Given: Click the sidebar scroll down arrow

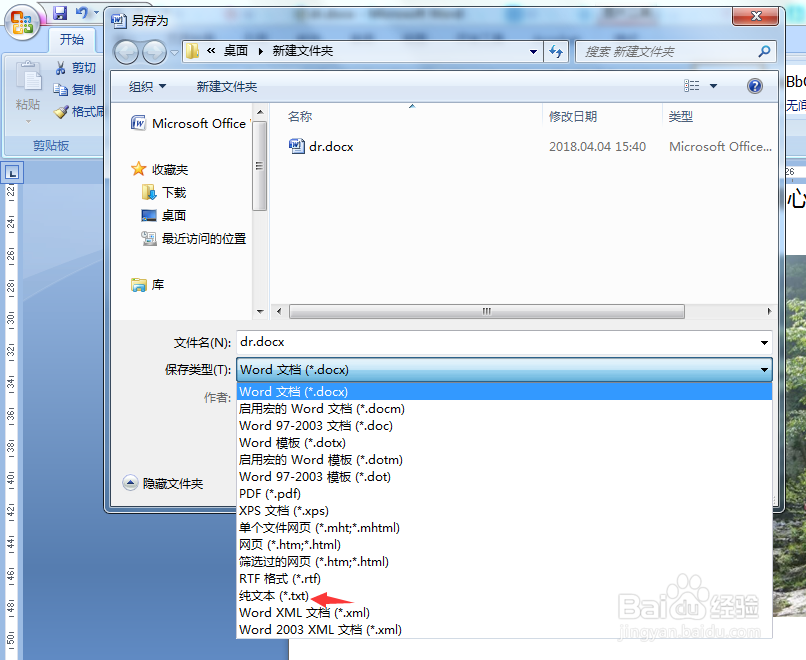Looking at the screenshot, I should click(260, 311).
